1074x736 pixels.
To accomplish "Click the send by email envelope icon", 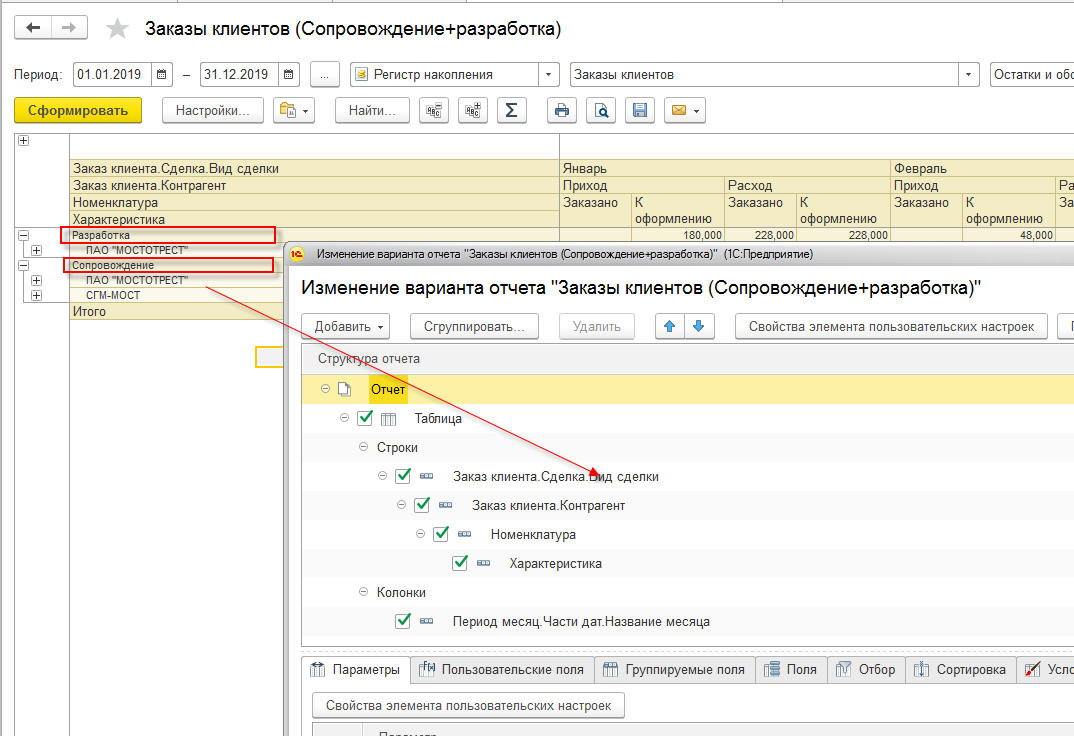I will (x=678, y=110).
